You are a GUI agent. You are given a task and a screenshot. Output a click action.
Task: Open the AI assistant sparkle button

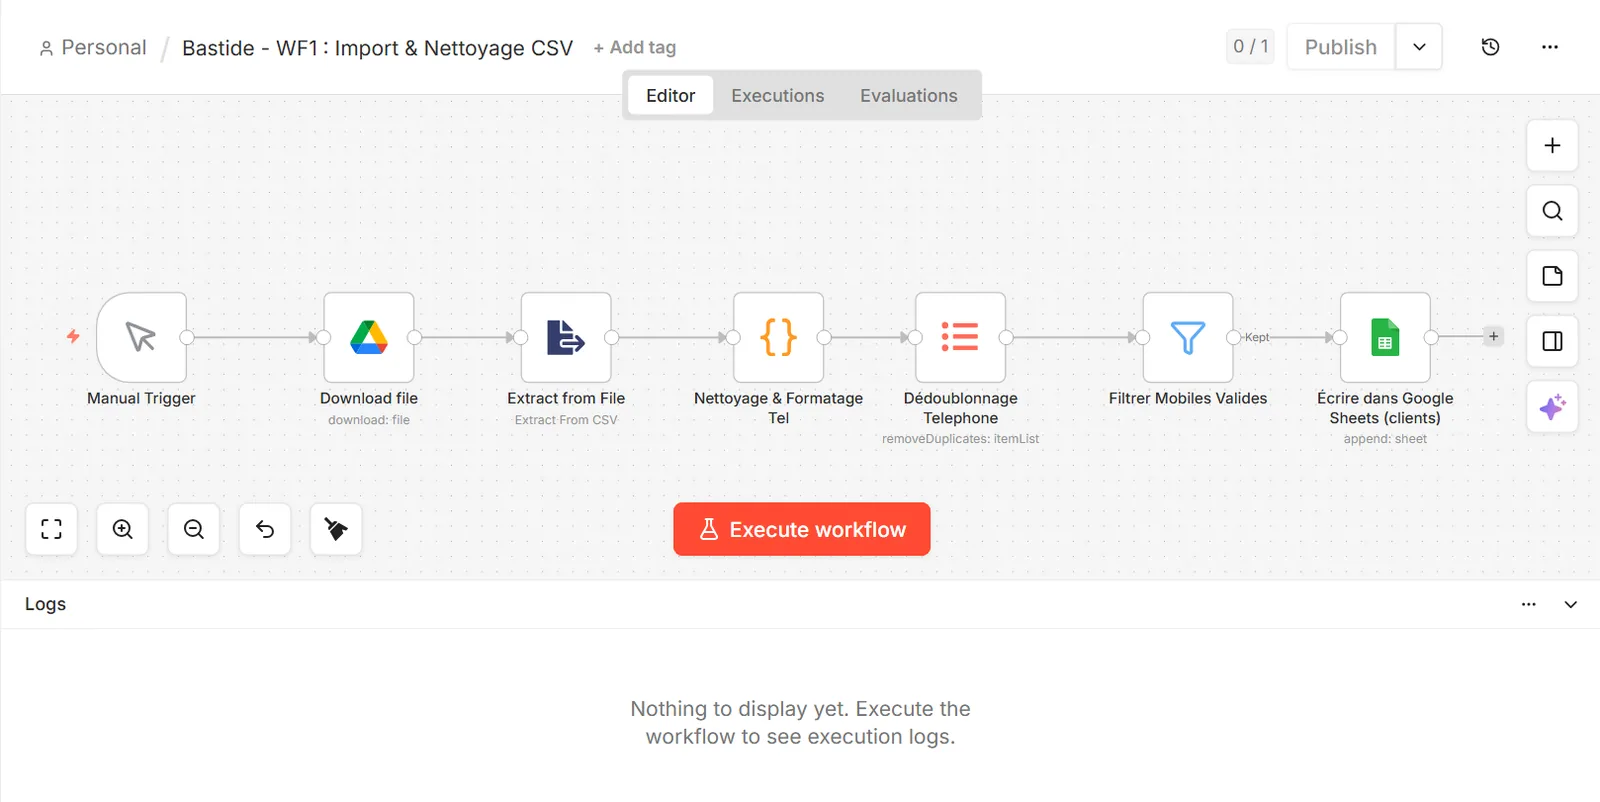1552,407
